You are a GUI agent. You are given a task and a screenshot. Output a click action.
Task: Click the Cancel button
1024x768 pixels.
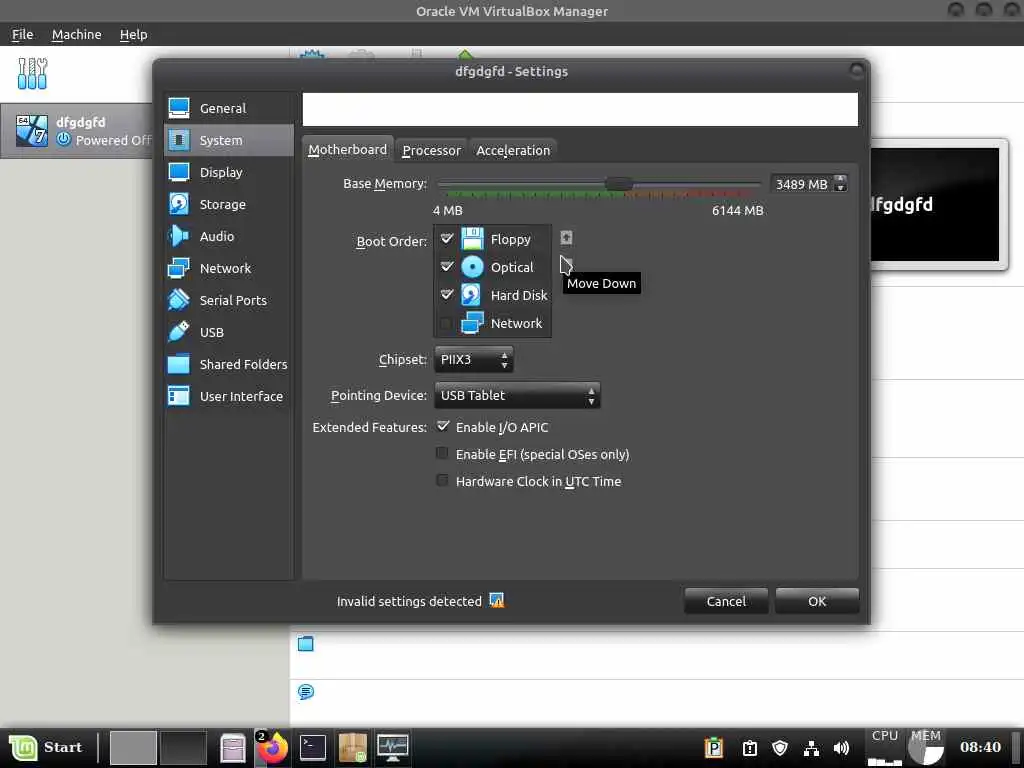[x=726, y=601]
